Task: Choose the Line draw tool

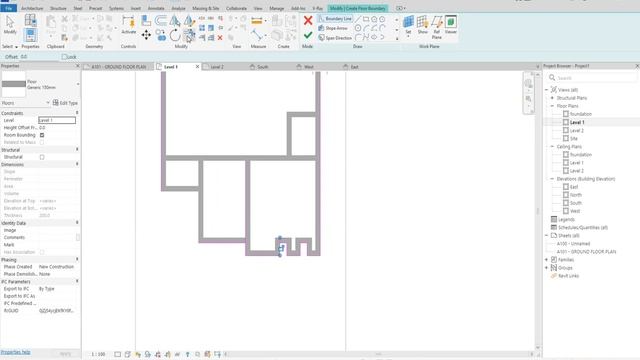Action: pos(358,19)
